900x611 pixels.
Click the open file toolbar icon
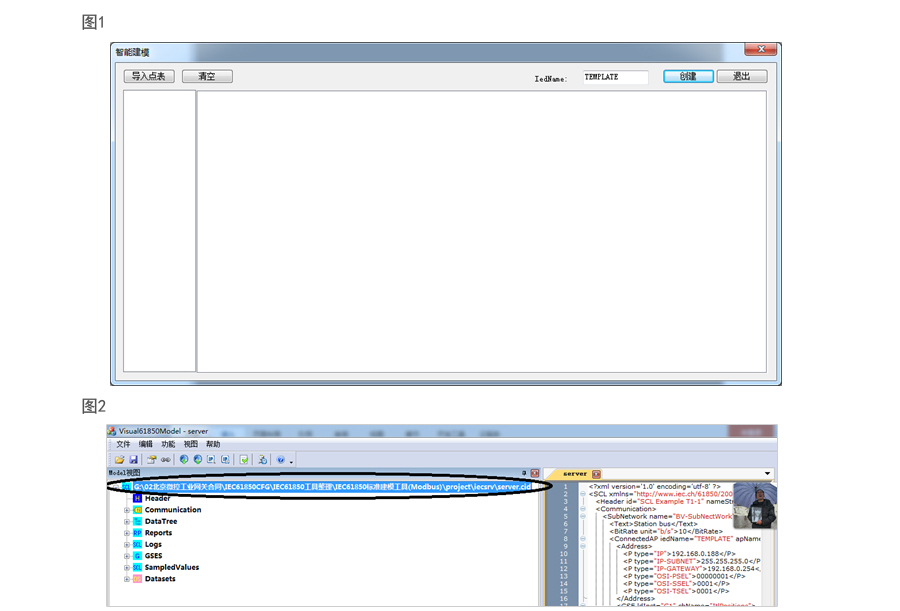pyautogui.click(x=119, y=459)
